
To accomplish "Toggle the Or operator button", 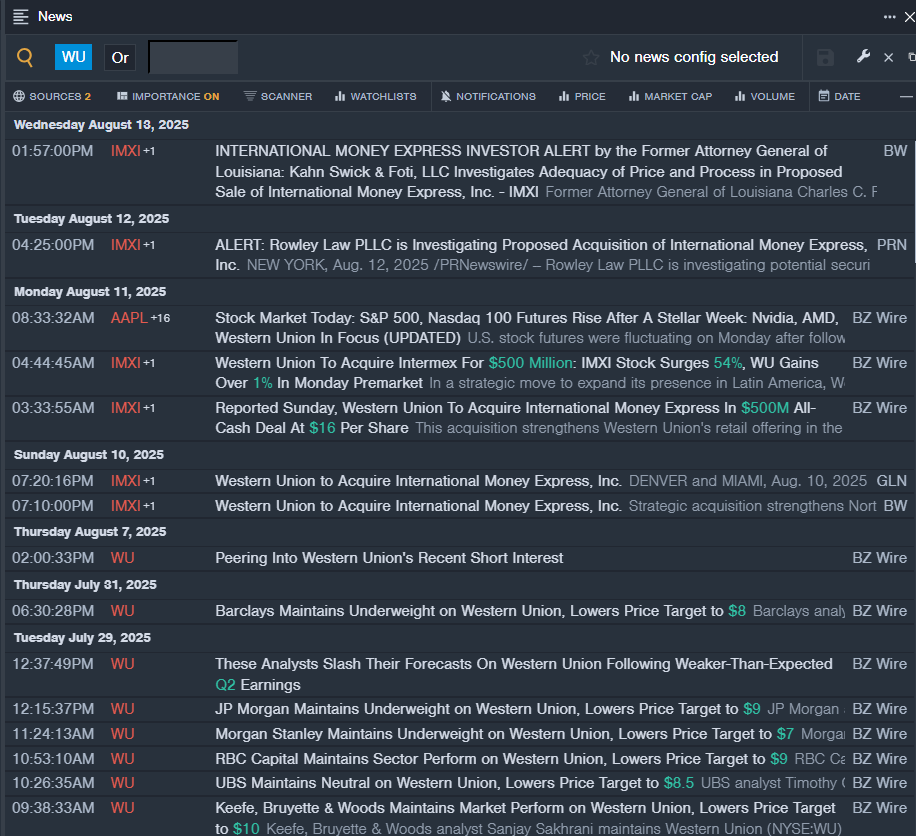I will pyautogui.click(x=120, y=58).
